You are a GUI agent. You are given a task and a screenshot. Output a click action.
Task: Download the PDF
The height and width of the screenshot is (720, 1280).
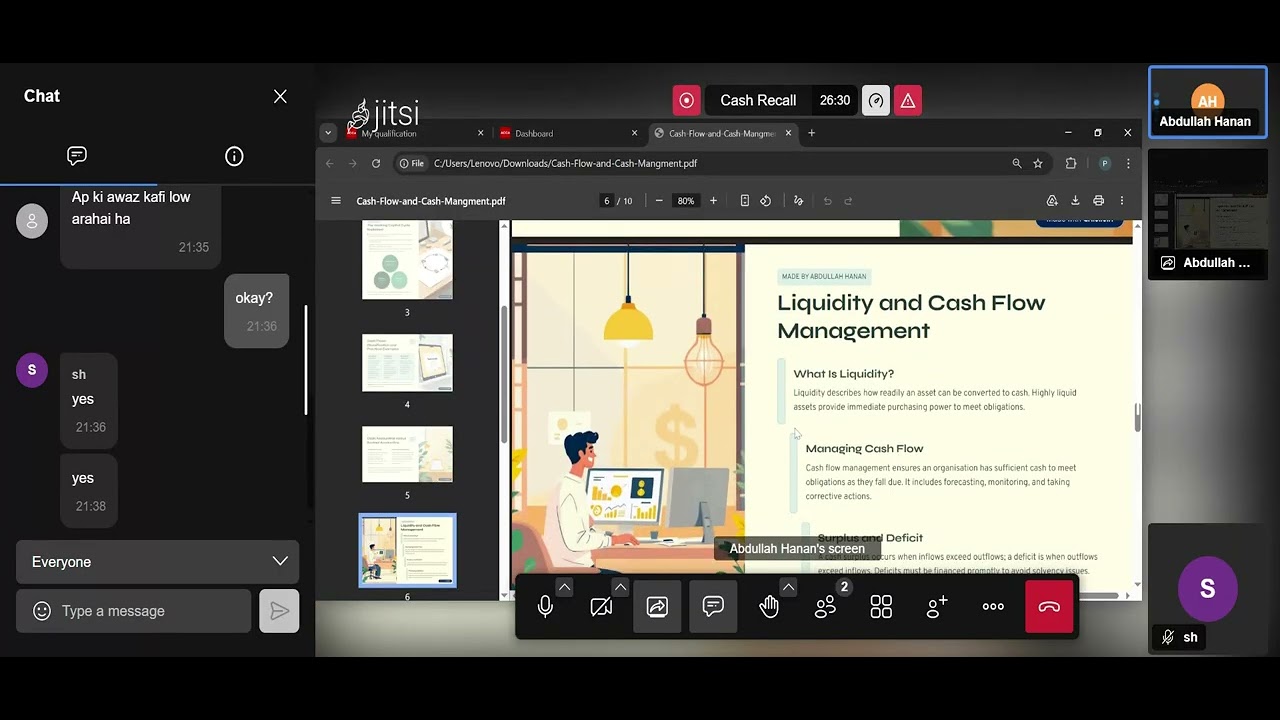tap(1075, 201)
